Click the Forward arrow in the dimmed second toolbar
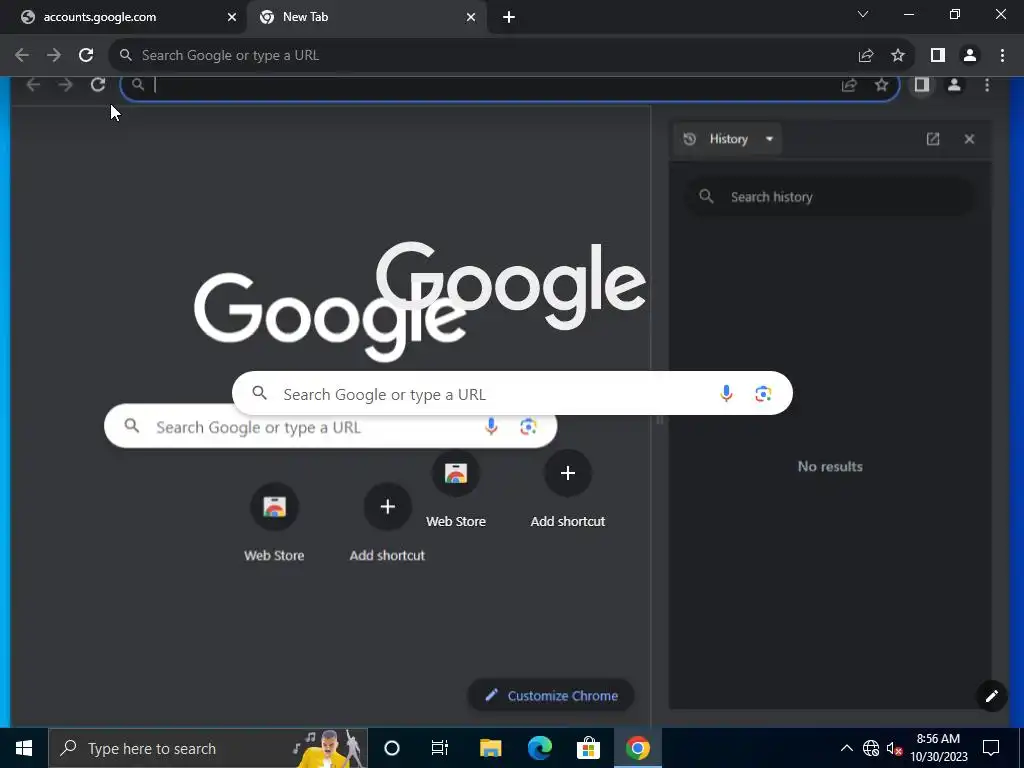Image resolution: width=1024 pixels, height=768 pixels. click(65, 85)
